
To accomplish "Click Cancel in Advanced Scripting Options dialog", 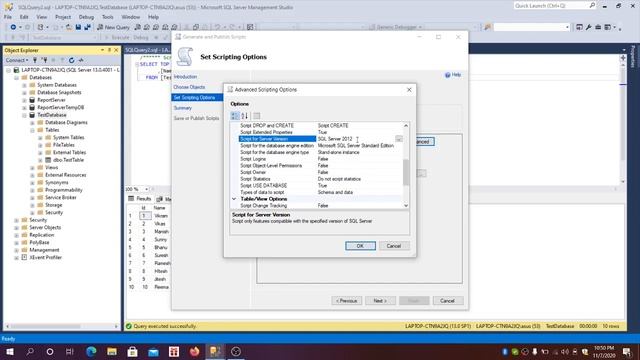I will (394, 246).
